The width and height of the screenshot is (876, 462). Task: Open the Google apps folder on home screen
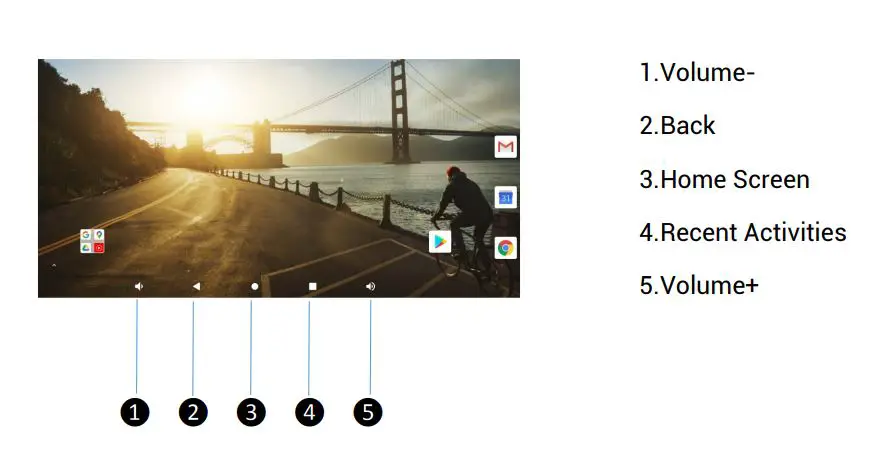click(92, 241)
